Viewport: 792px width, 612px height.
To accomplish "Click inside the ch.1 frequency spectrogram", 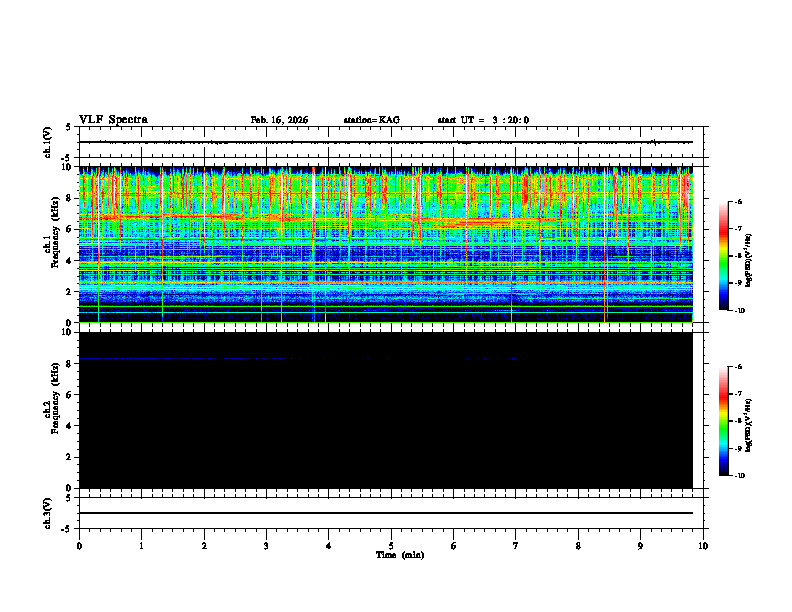I will pos(385,244).
